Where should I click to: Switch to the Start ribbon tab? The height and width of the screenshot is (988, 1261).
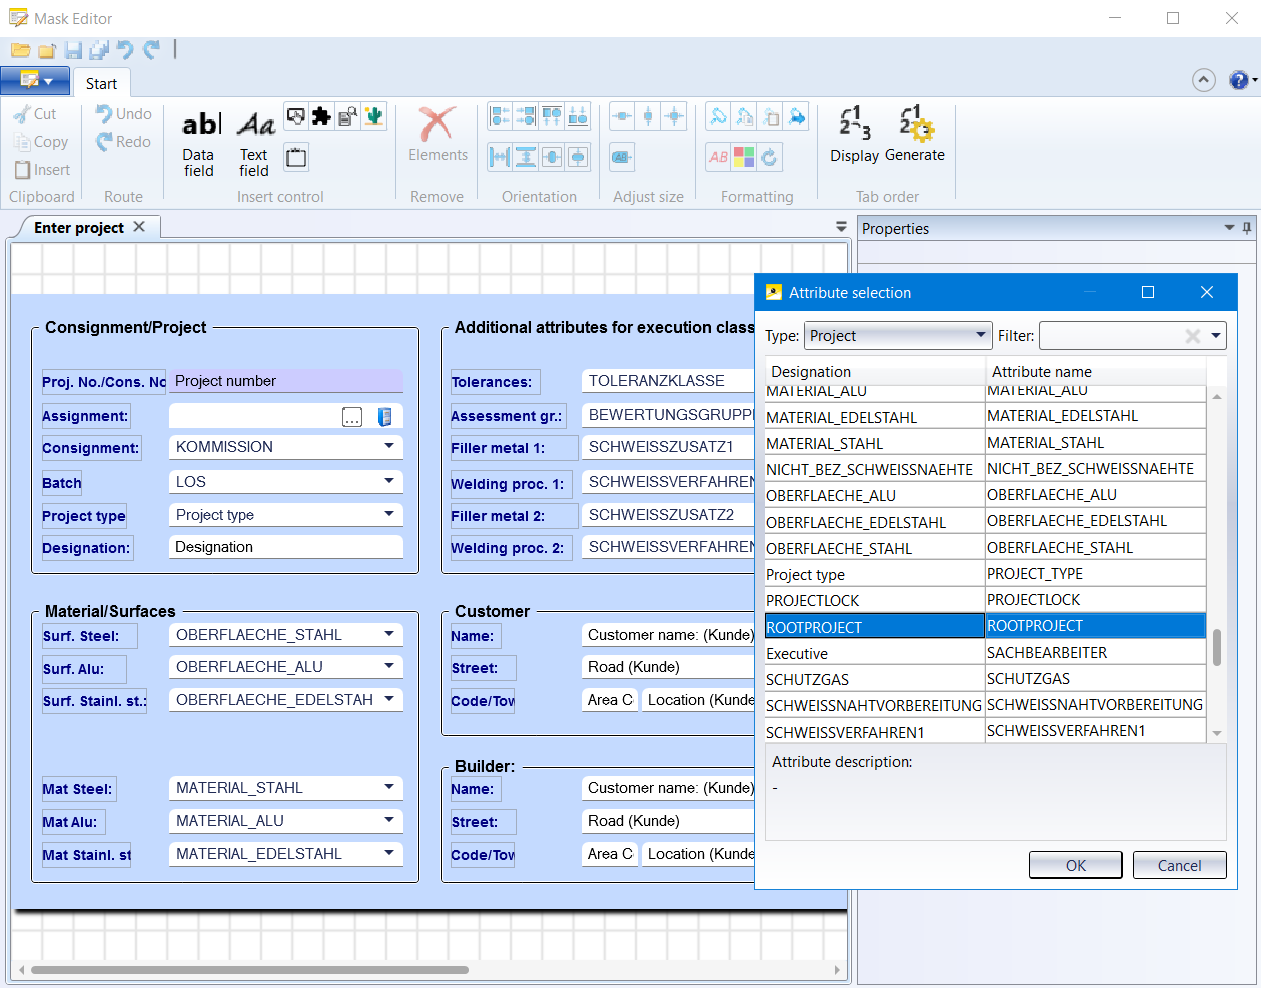pyautogui.click(x=101, y=84)
